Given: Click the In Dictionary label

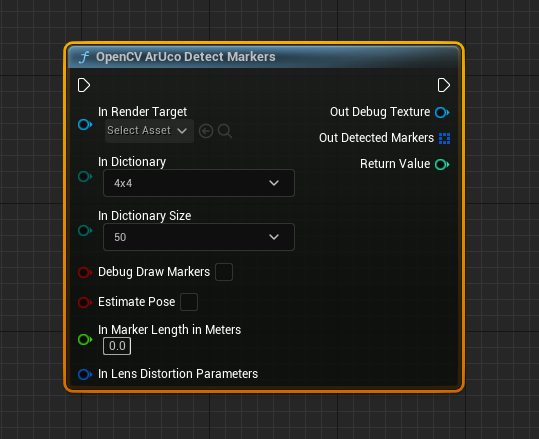Looking at the screenshot, I should click(x=132, y=162).
